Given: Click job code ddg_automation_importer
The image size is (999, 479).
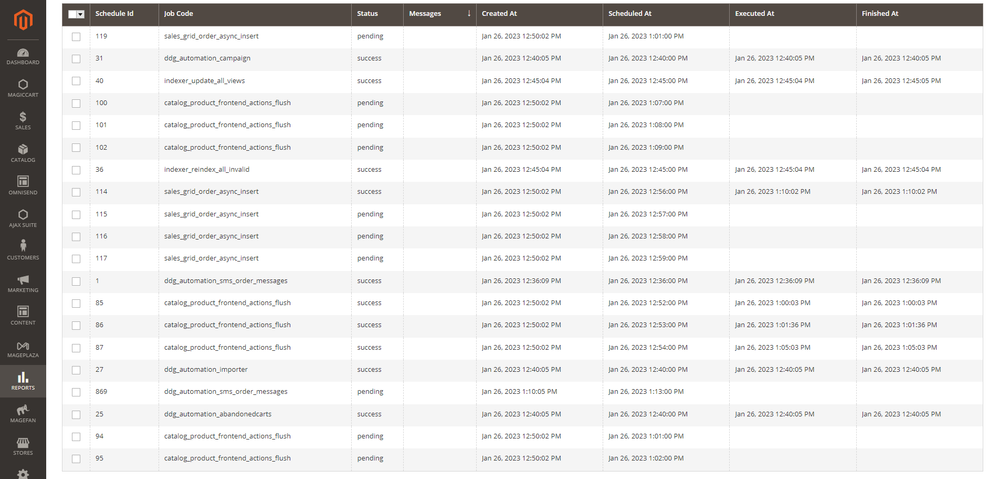Looking at the screenshot, I should tap(206, 369).
